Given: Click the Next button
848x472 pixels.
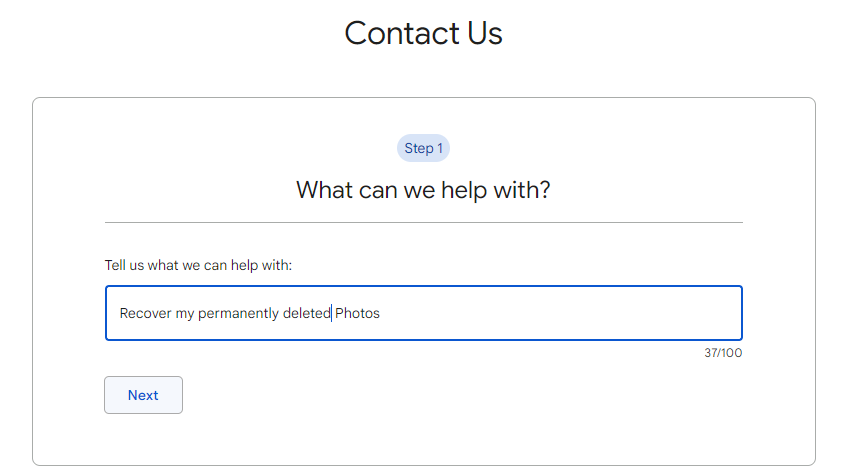Looking at the screenshot, I should coord(143,395).
